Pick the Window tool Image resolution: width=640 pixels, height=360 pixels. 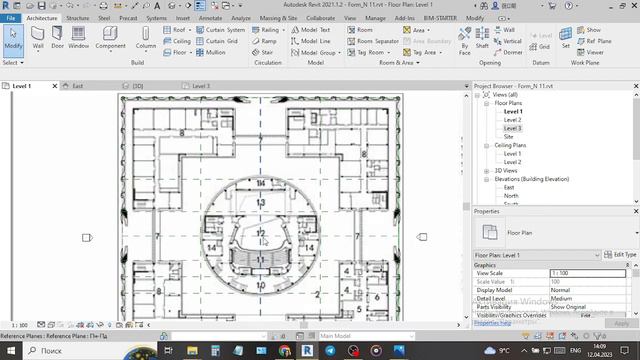point(78,38)
